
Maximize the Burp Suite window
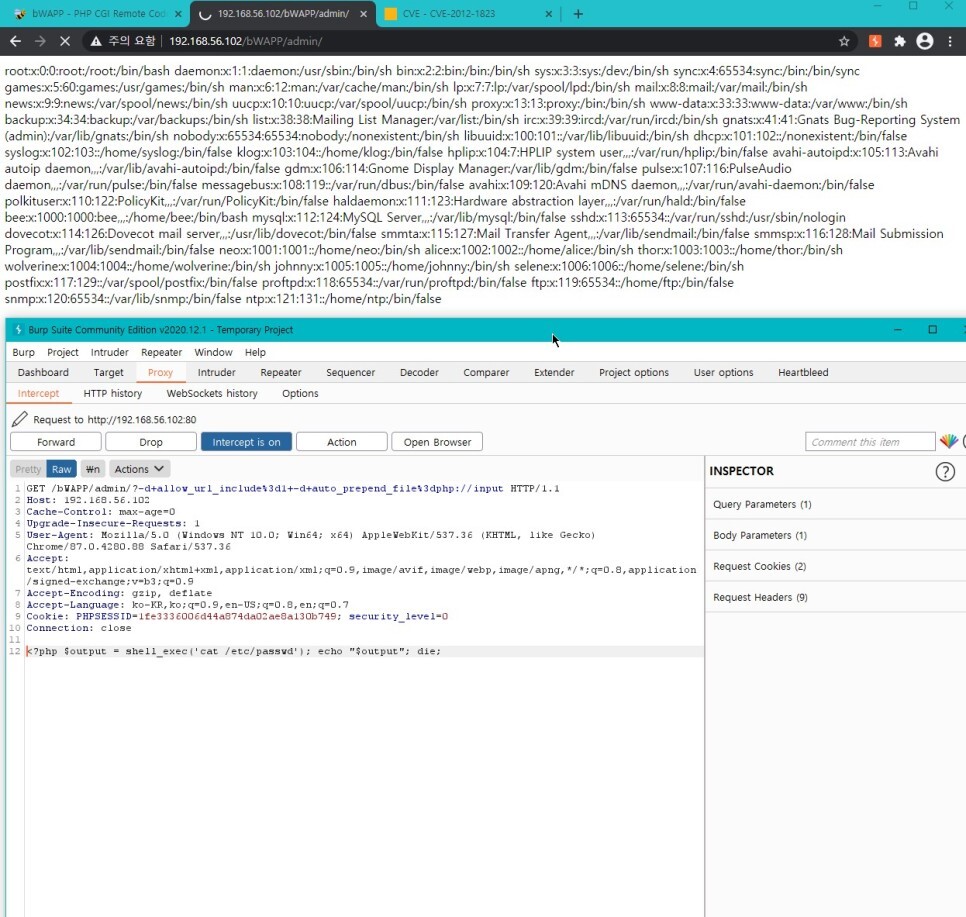pyautogui.click(x=932, y=330)
